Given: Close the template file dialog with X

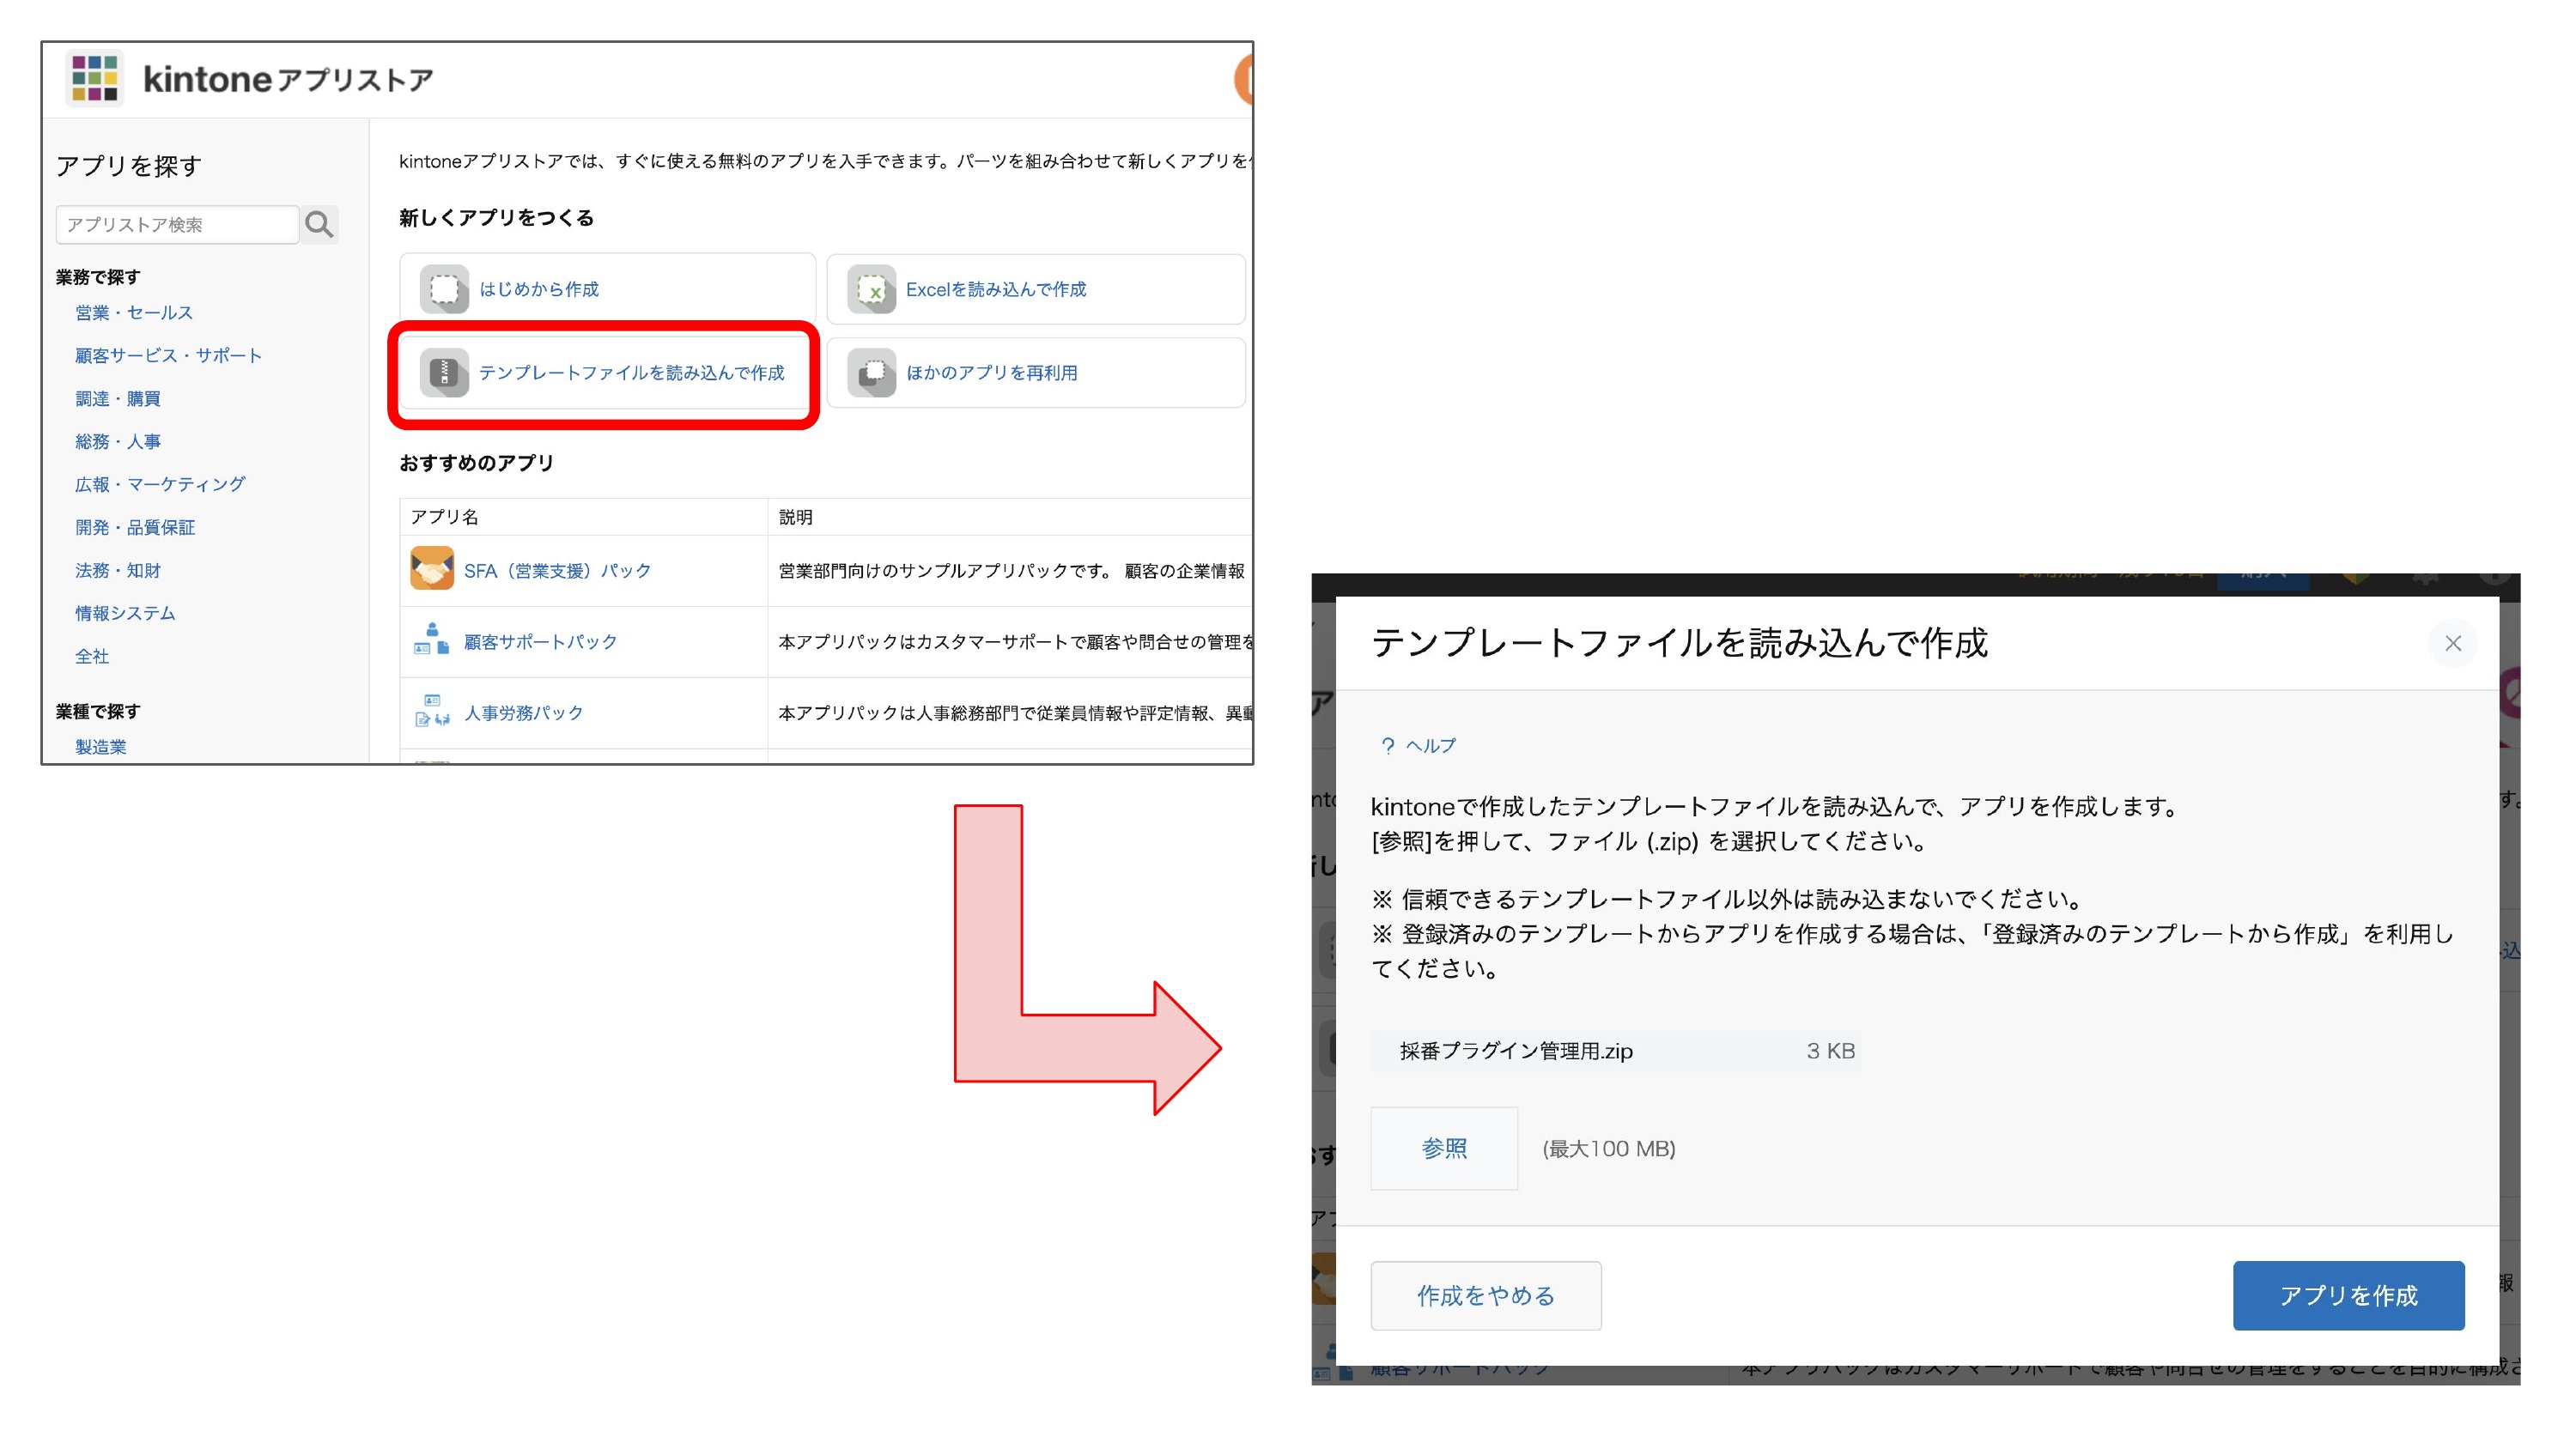Looking at the screenshot, I should 2452,643.
